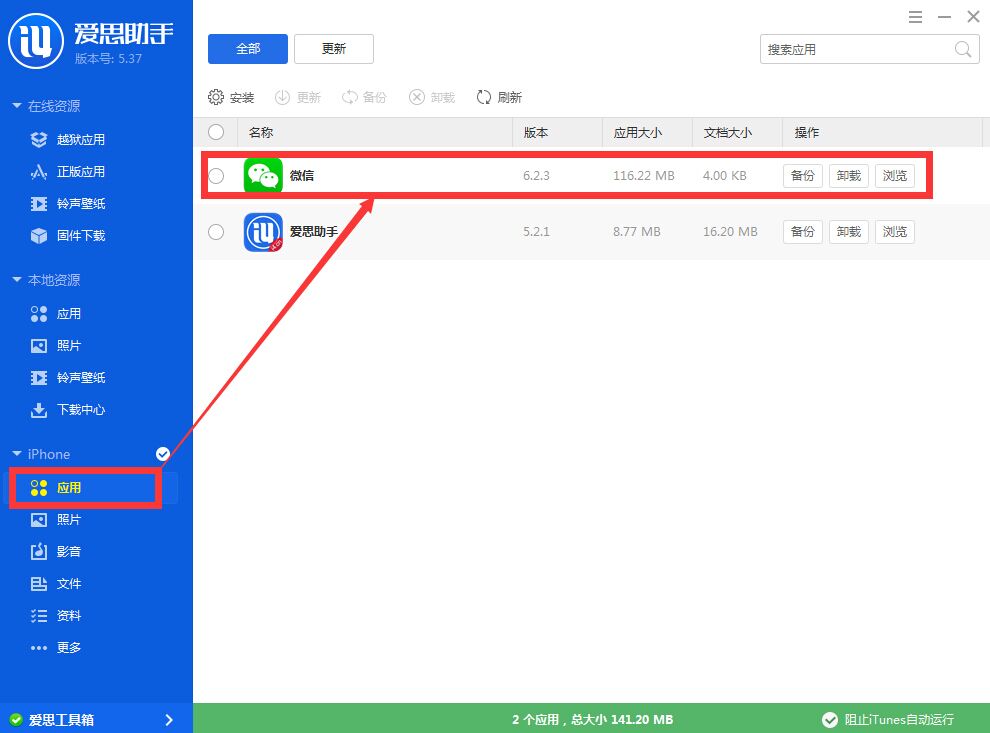
Task: Switch to the 更新 tab
Action: 334,48
